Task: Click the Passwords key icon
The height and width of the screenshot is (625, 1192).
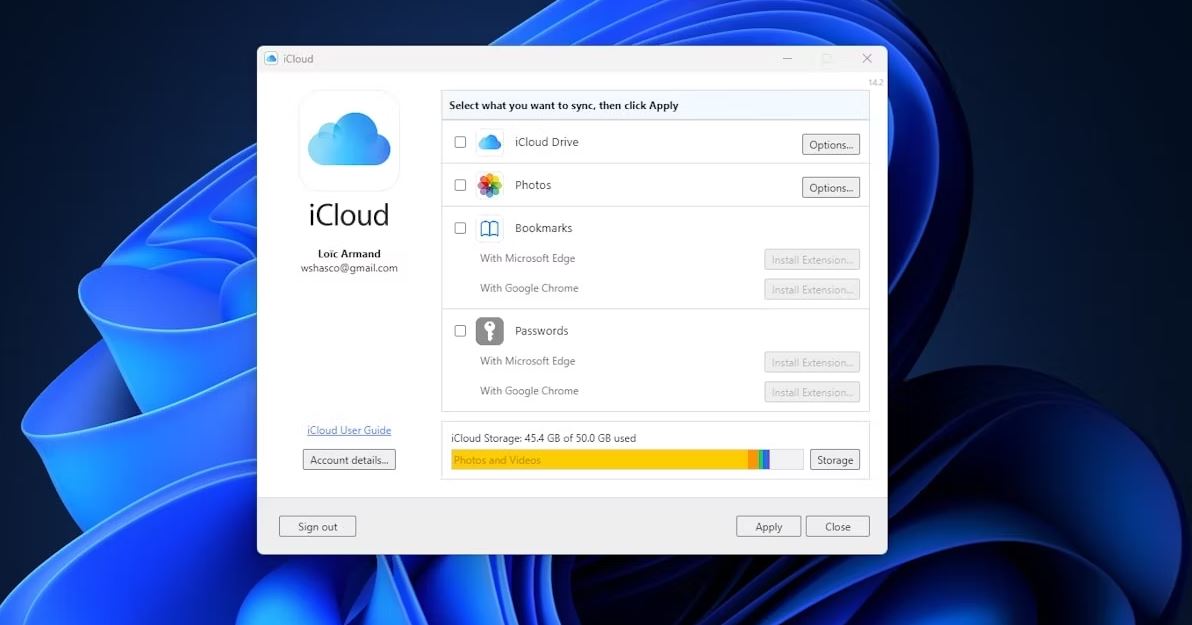Action: coord(490,331)
